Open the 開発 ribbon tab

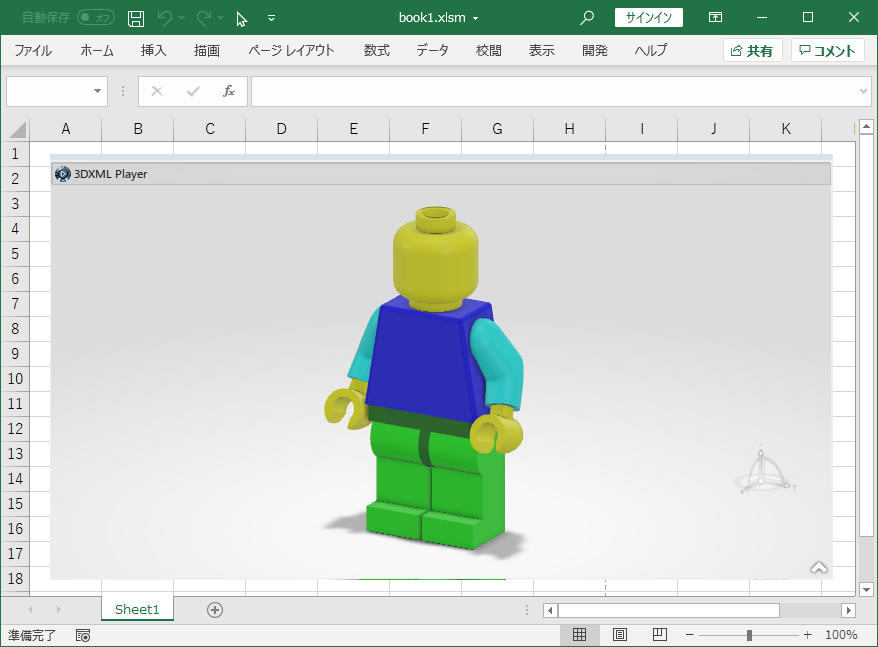(595, 50)
